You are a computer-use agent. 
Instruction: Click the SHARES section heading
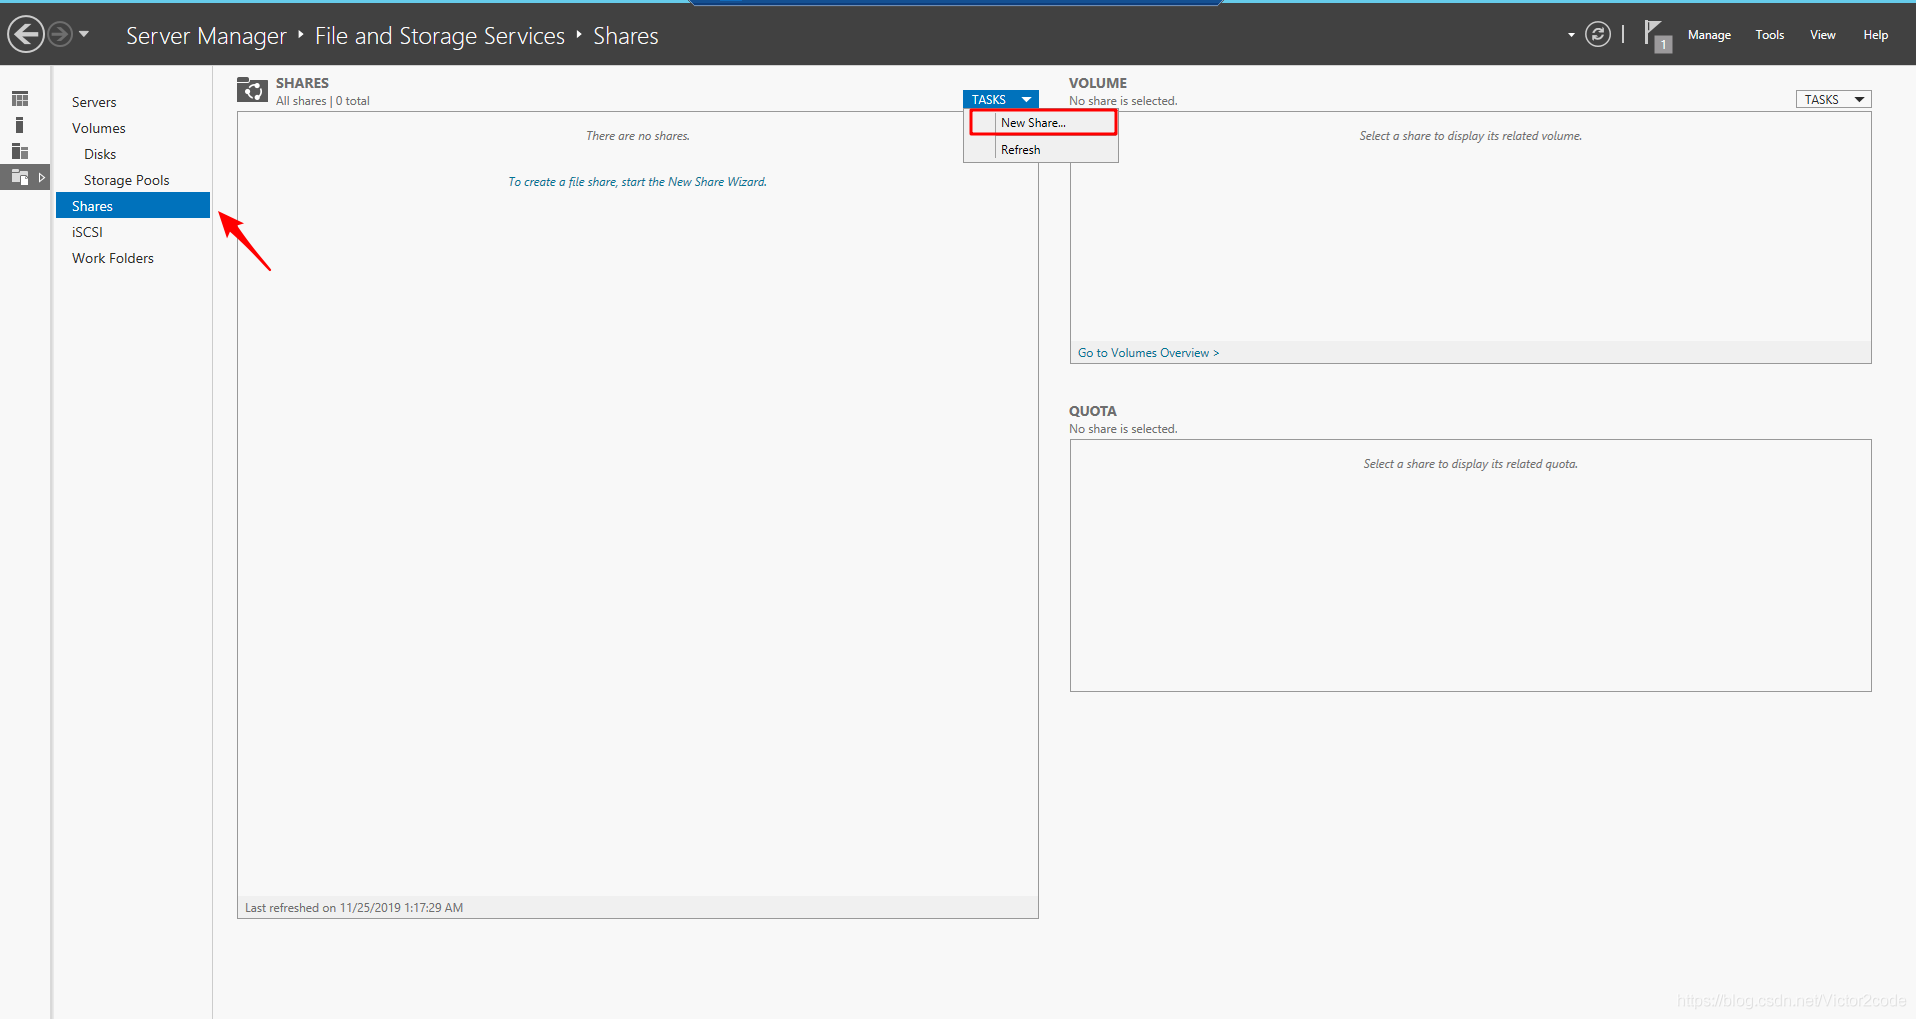(302, 83)
